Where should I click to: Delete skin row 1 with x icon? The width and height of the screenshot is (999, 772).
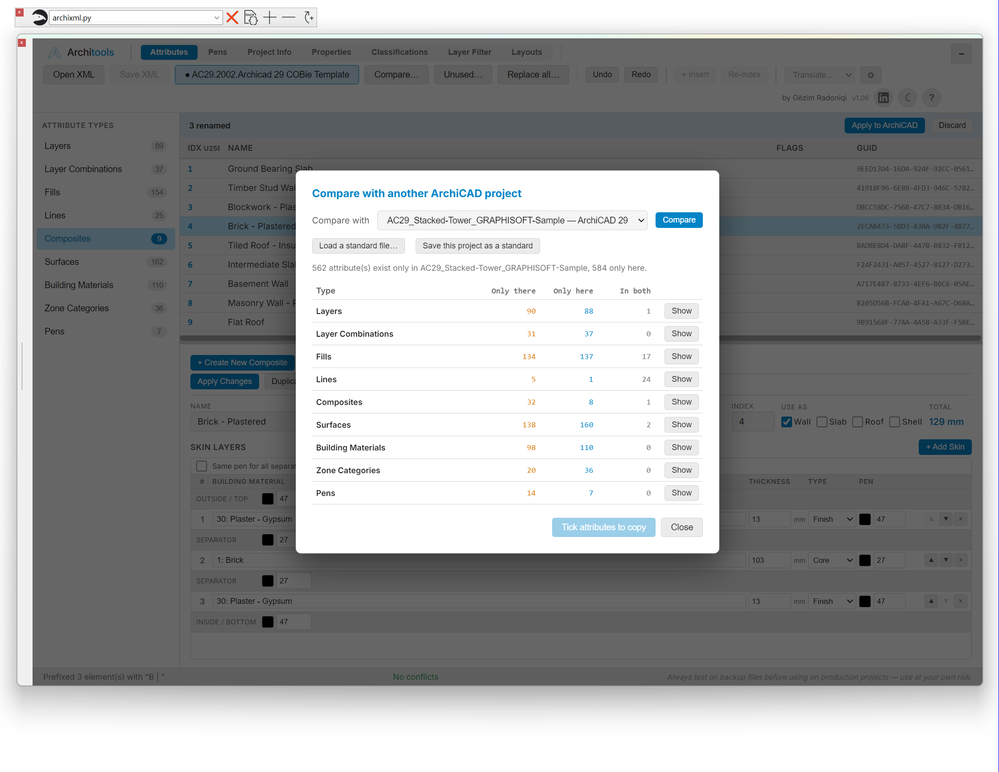[961, 519]
